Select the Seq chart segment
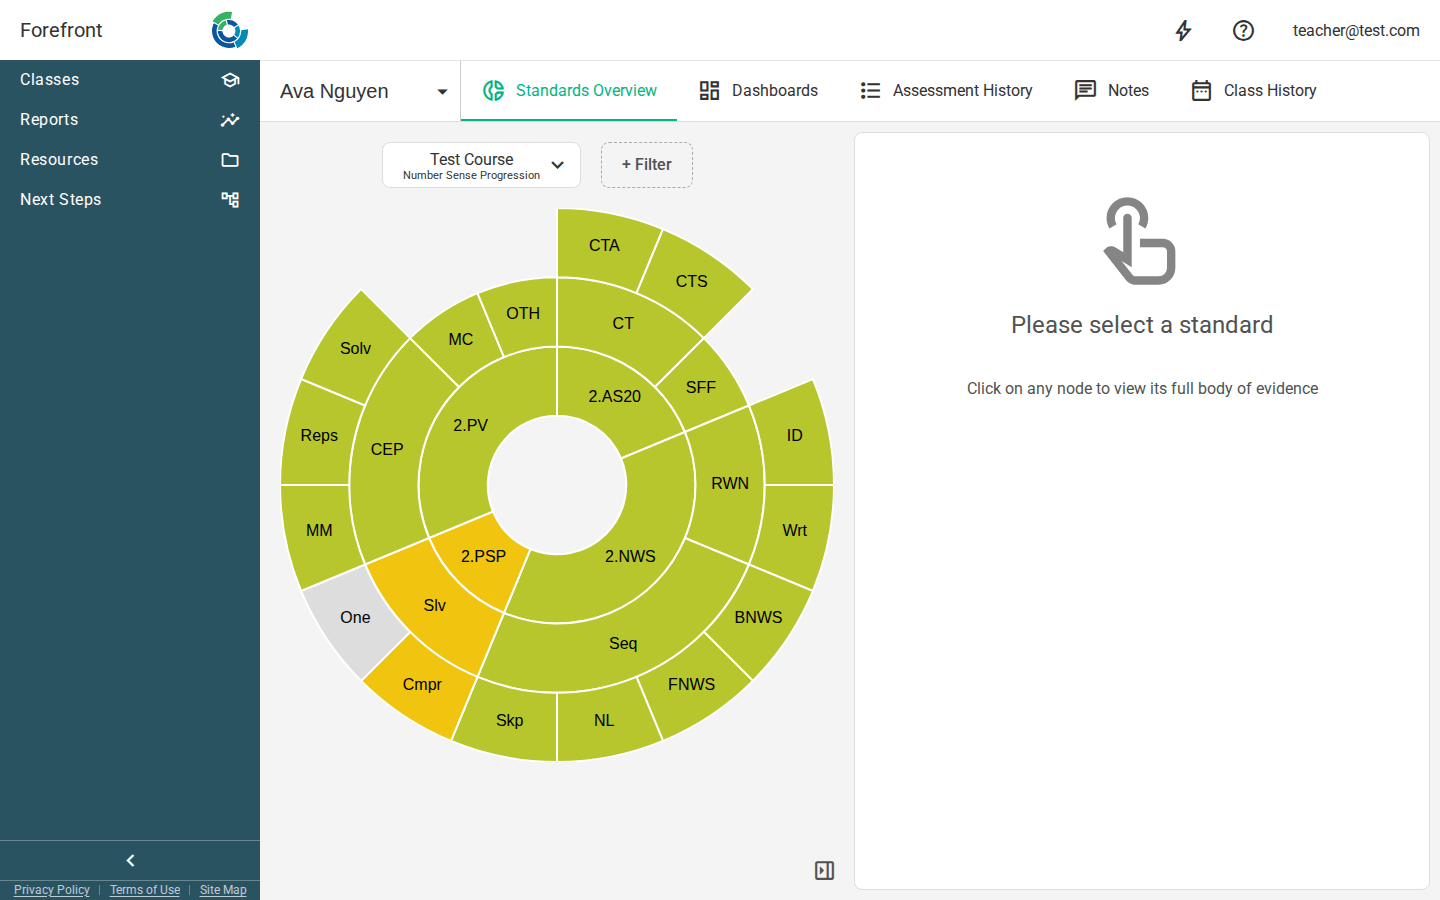This screenshot has height=900, width=1440. point(622,645)
